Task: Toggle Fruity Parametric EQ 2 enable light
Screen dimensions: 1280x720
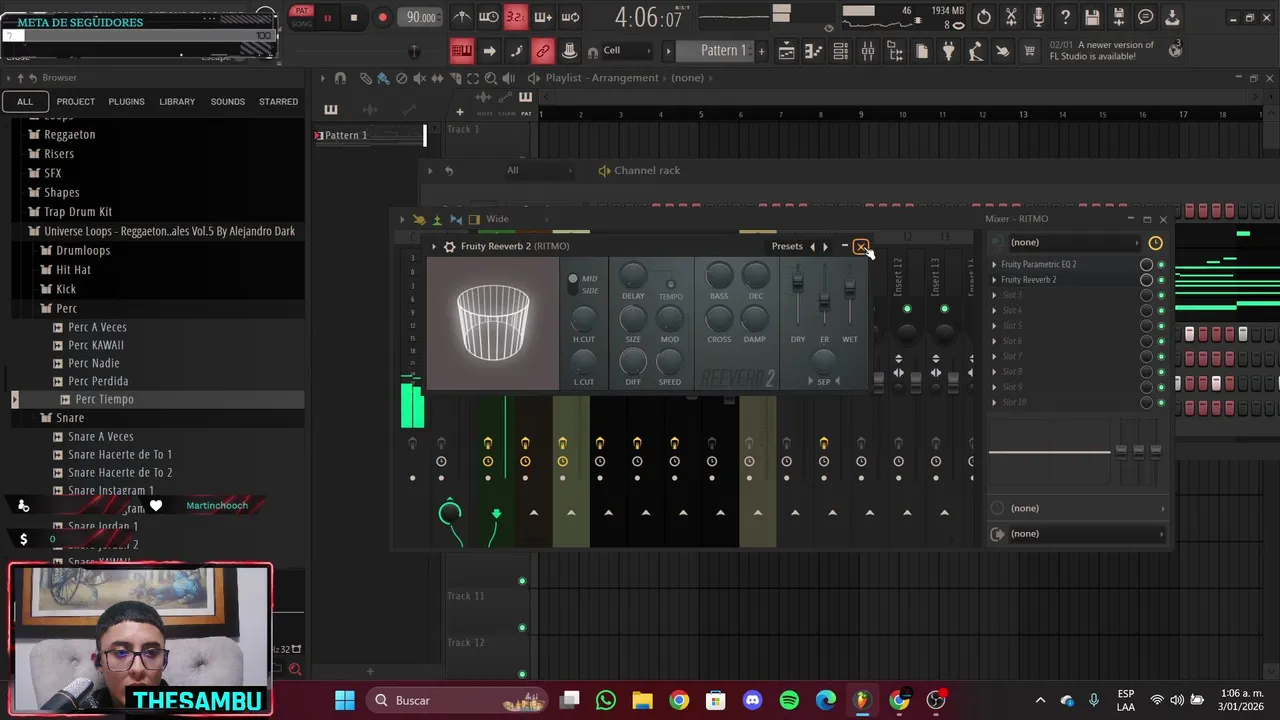Action: 1161,265
